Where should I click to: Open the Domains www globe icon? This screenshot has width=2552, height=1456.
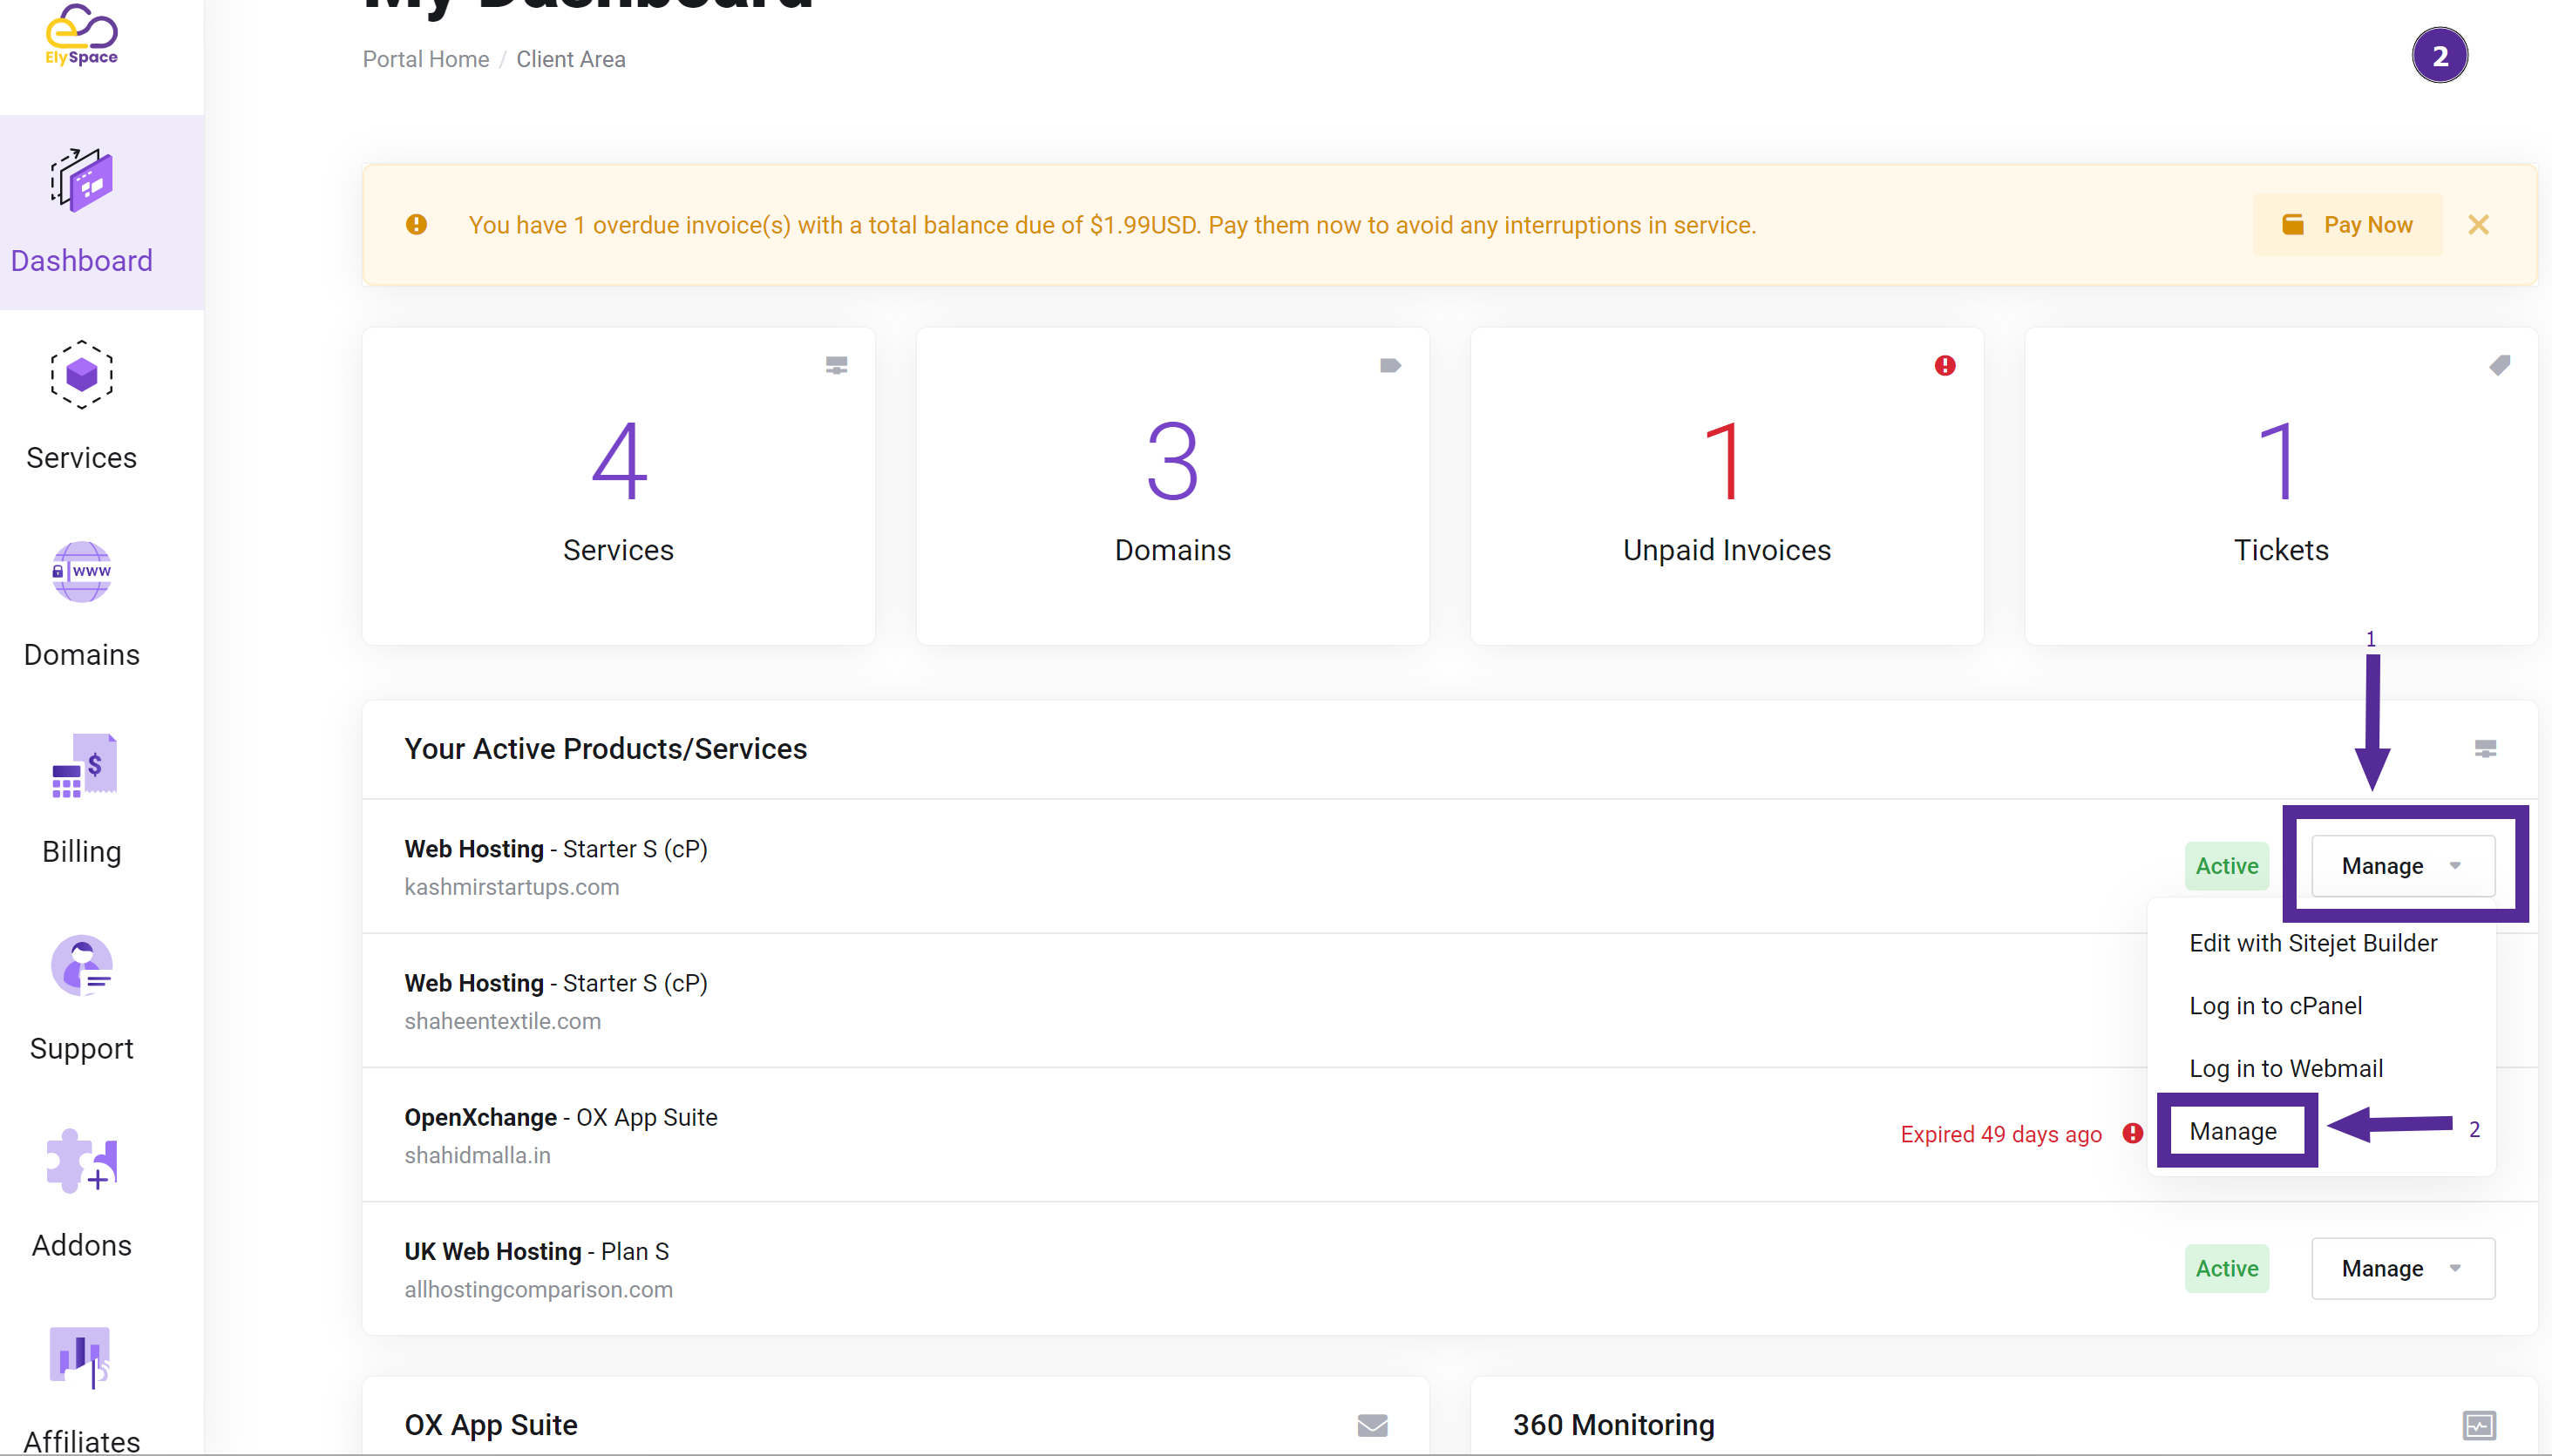[82, 572]
